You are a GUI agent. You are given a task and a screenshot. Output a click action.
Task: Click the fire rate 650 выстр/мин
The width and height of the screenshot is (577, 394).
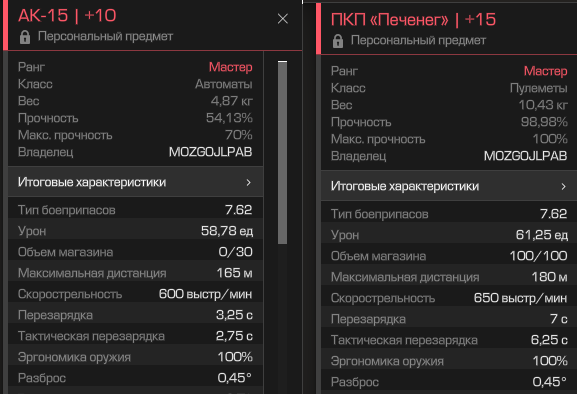[521, 298]
